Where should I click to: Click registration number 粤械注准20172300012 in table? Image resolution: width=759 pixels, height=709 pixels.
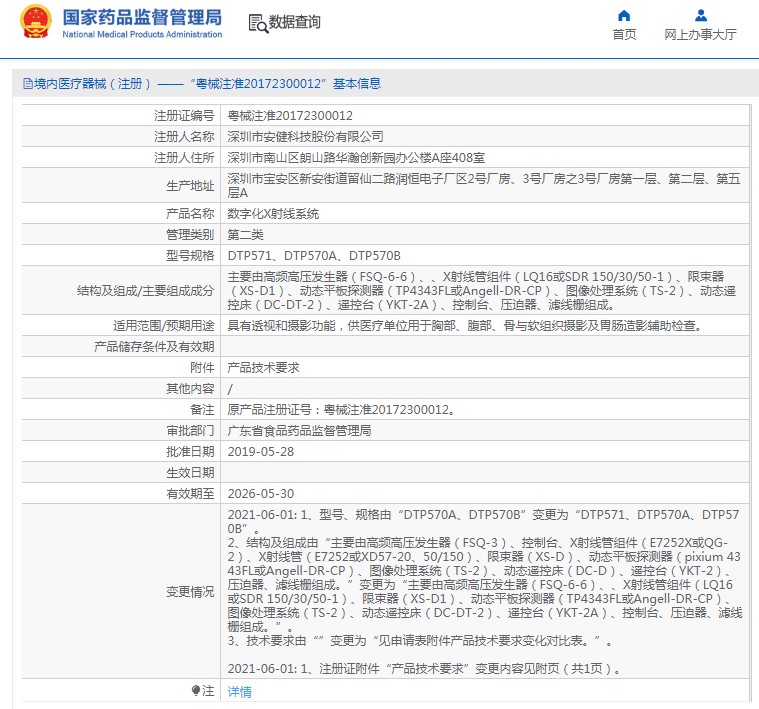coord(290,116)
